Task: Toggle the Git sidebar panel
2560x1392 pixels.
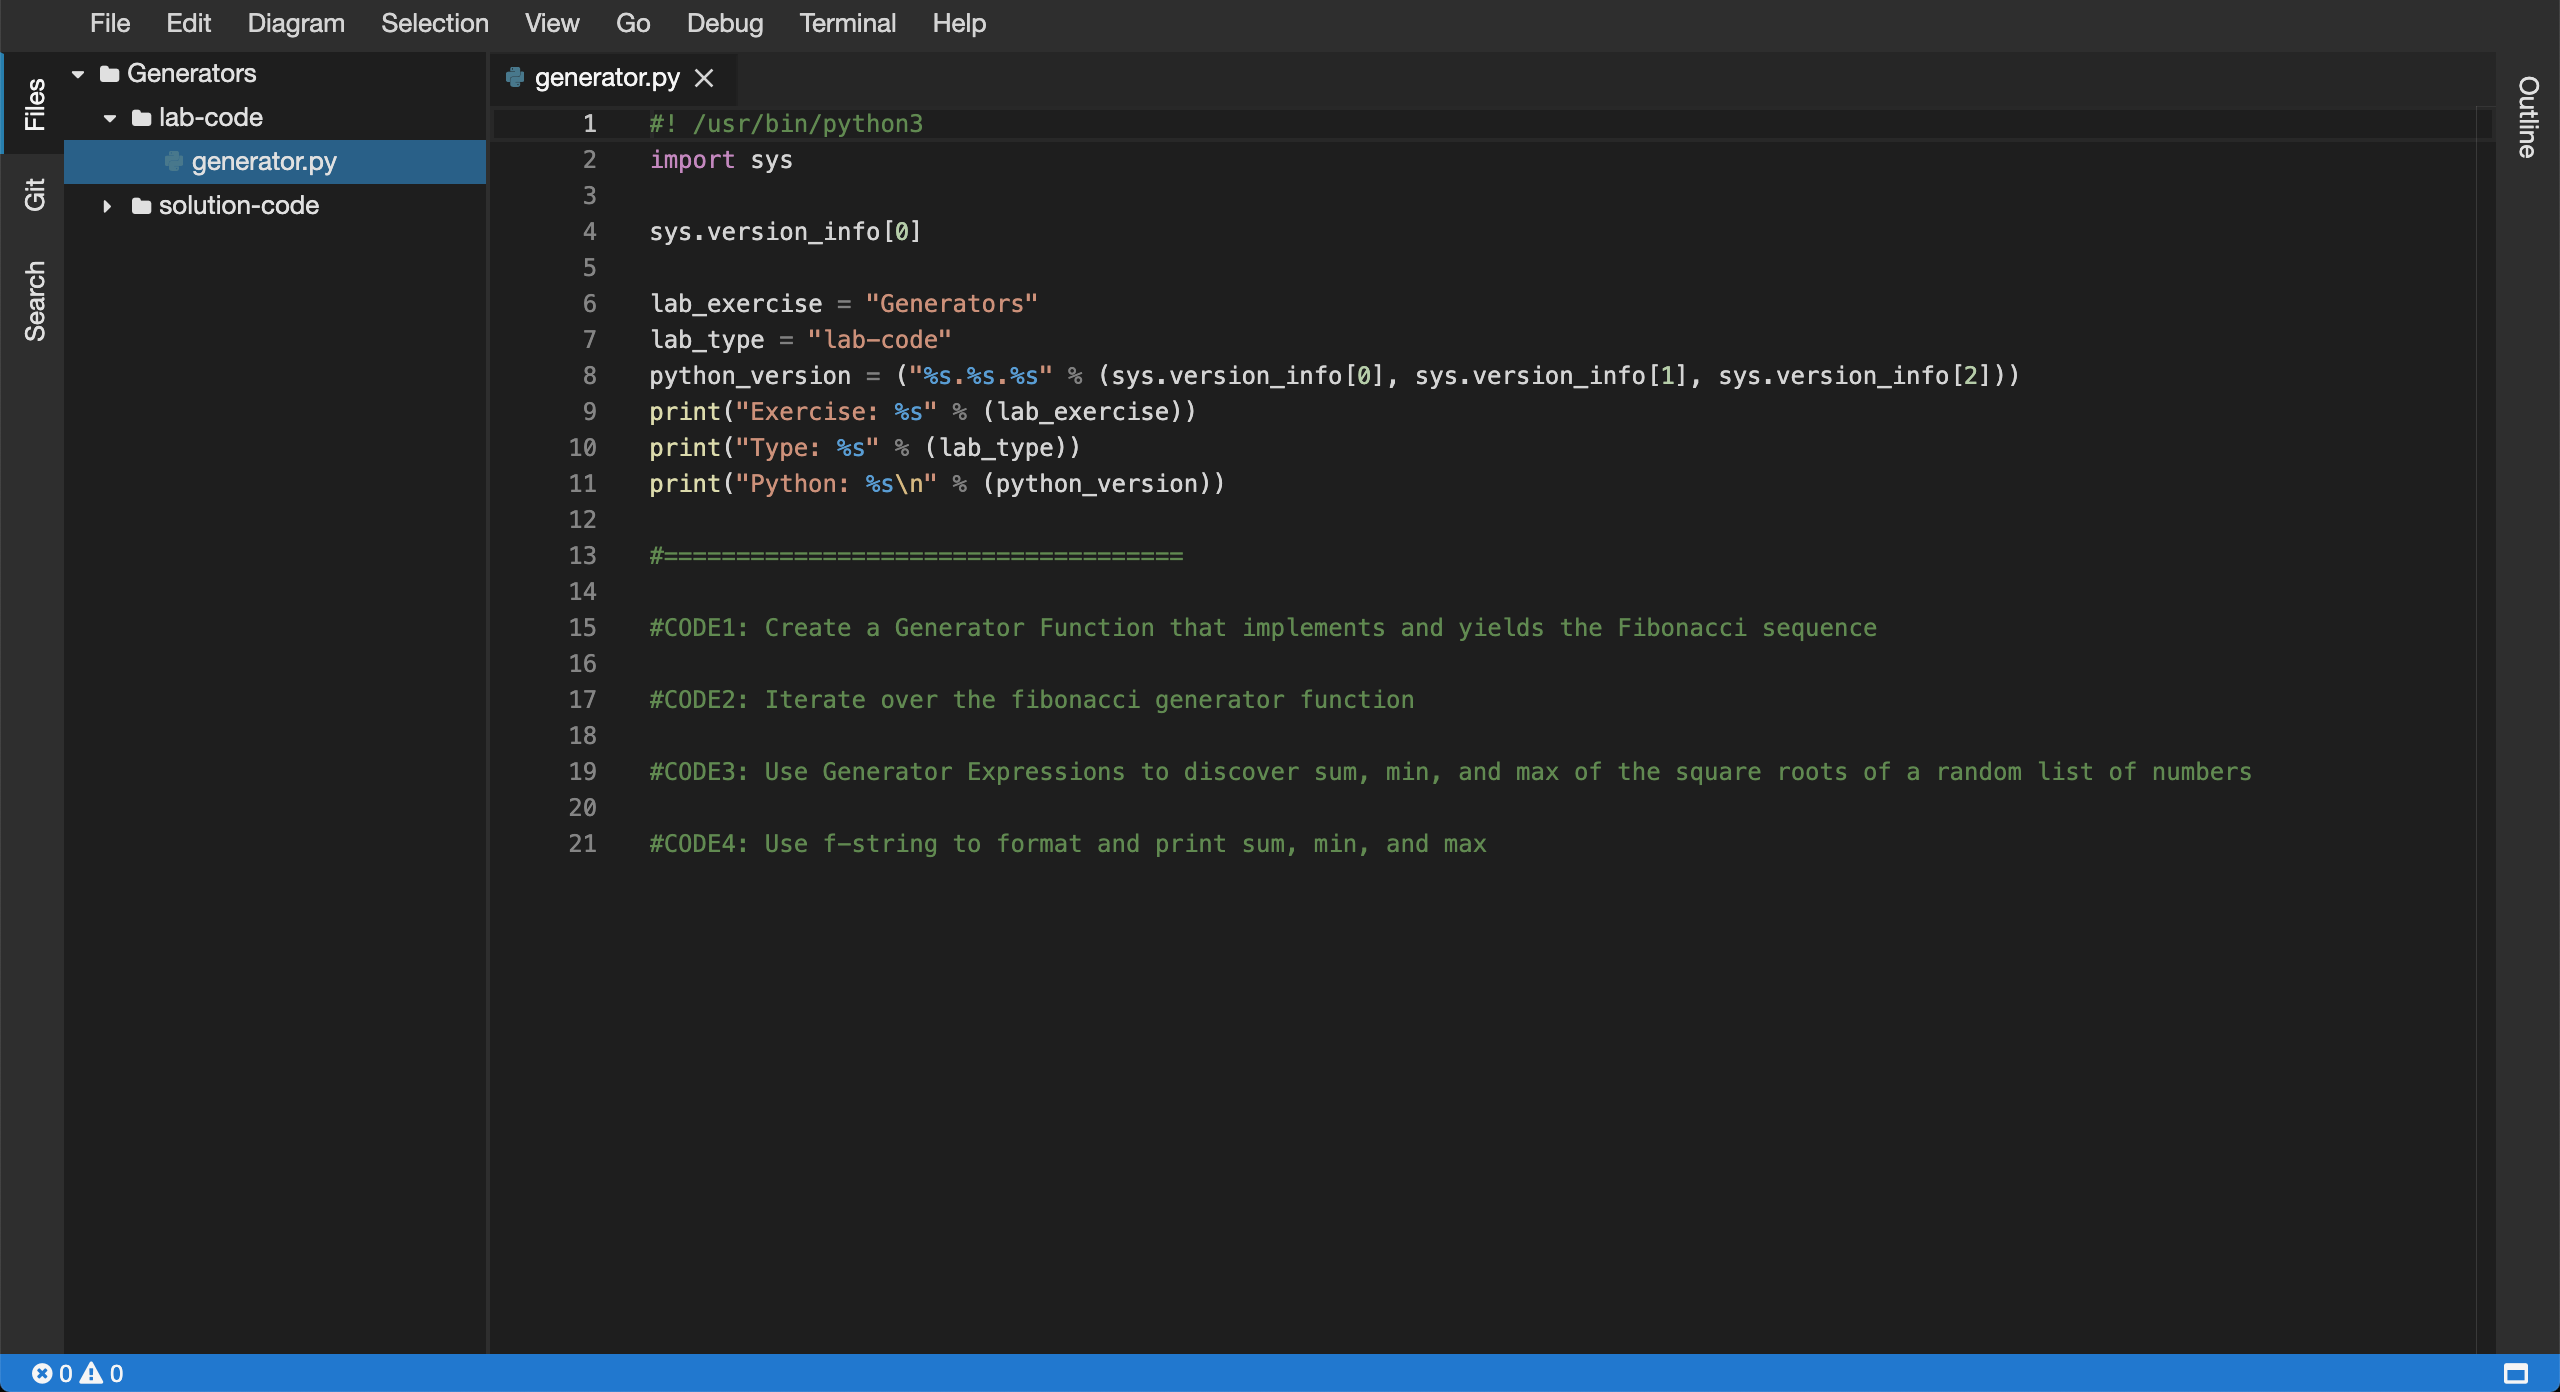Action: [x=34, y=194]
